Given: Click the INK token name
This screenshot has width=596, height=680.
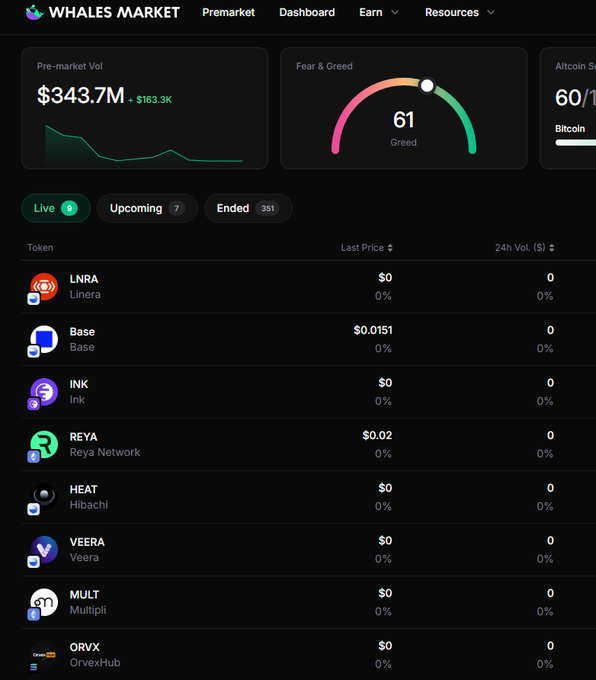Looking at the screenshot, I should point(79,384).
